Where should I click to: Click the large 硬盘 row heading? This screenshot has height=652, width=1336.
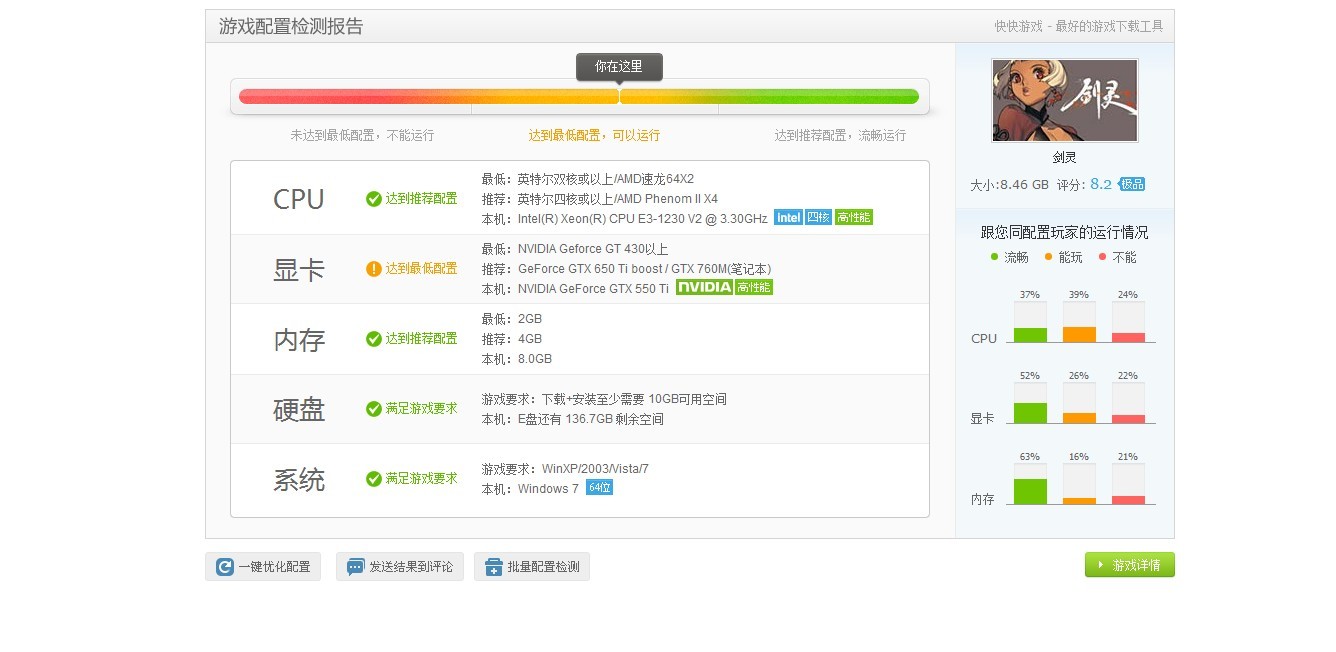pos(299,409)
